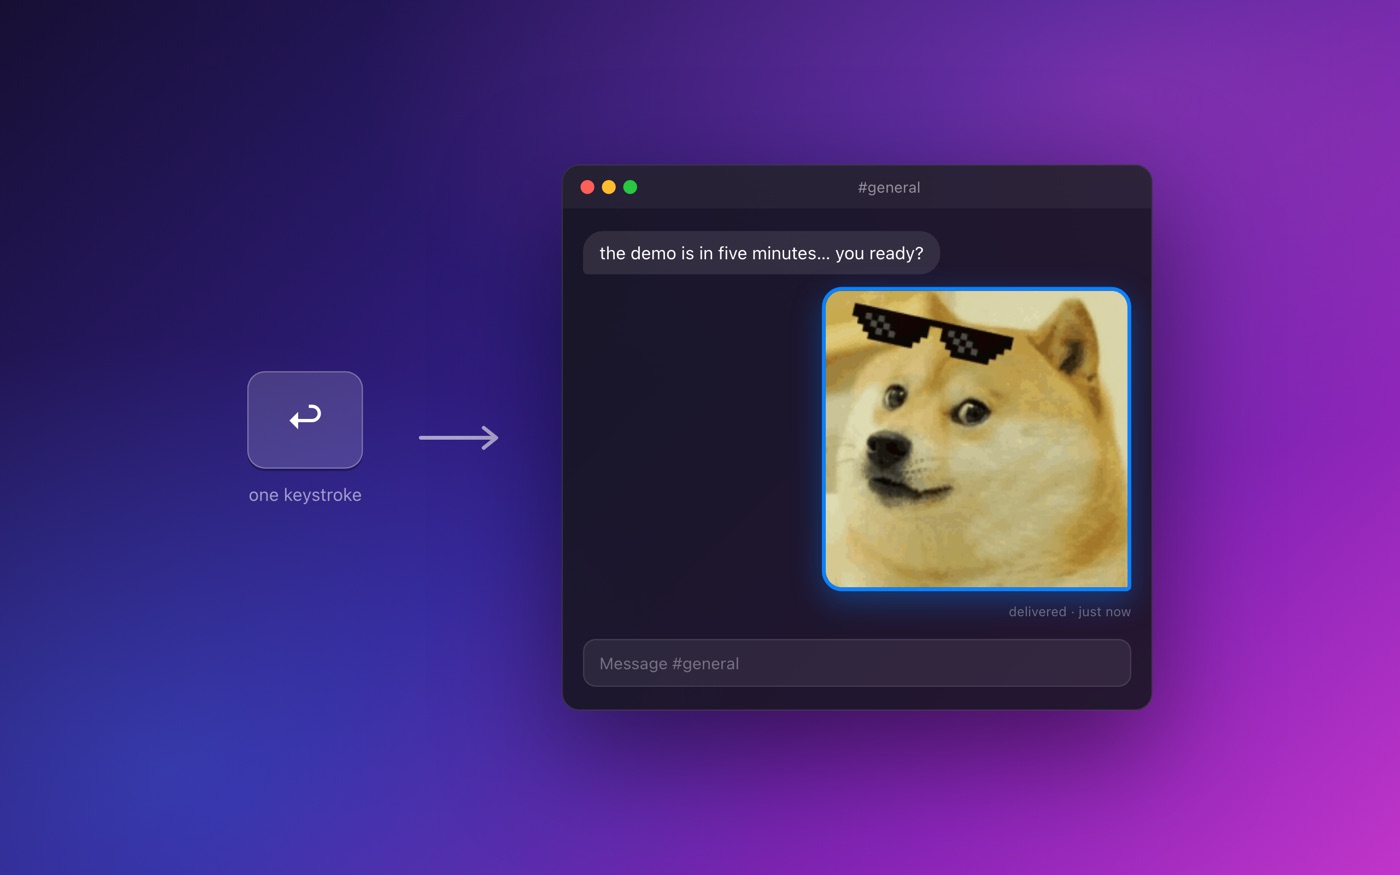Click the #general window title
Viewport: 1400px width, 875px height.
(x=889, y=187)
